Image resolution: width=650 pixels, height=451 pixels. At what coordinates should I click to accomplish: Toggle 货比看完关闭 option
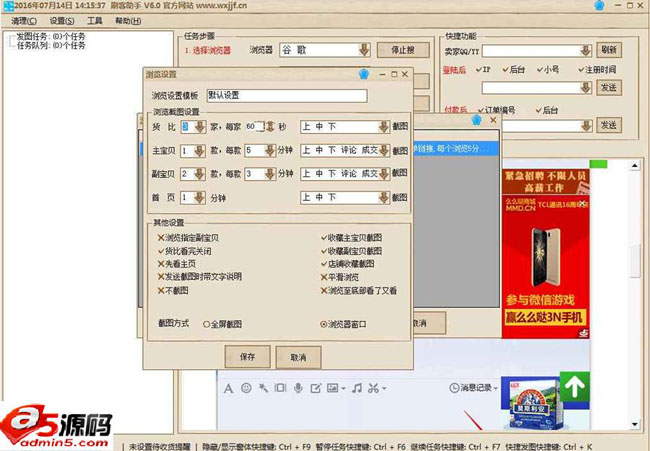tap(184, 251)
